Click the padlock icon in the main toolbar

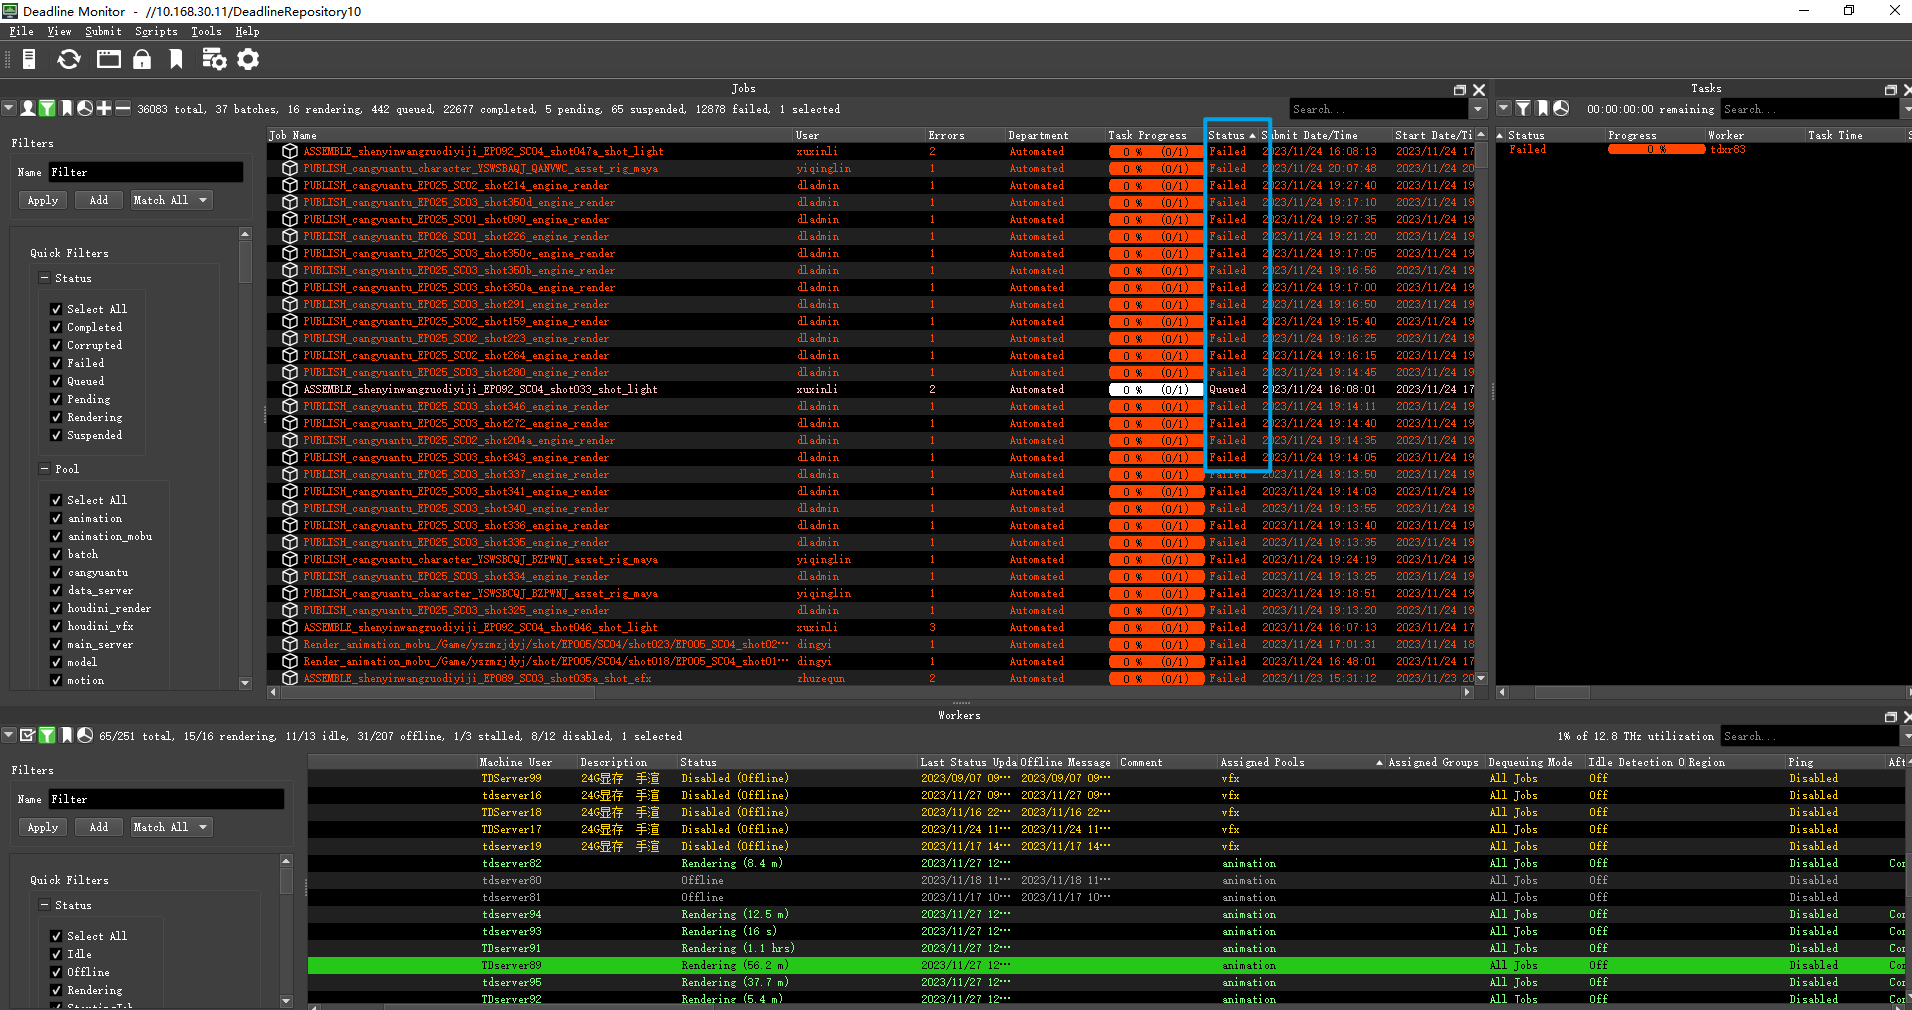click(142, 60)
